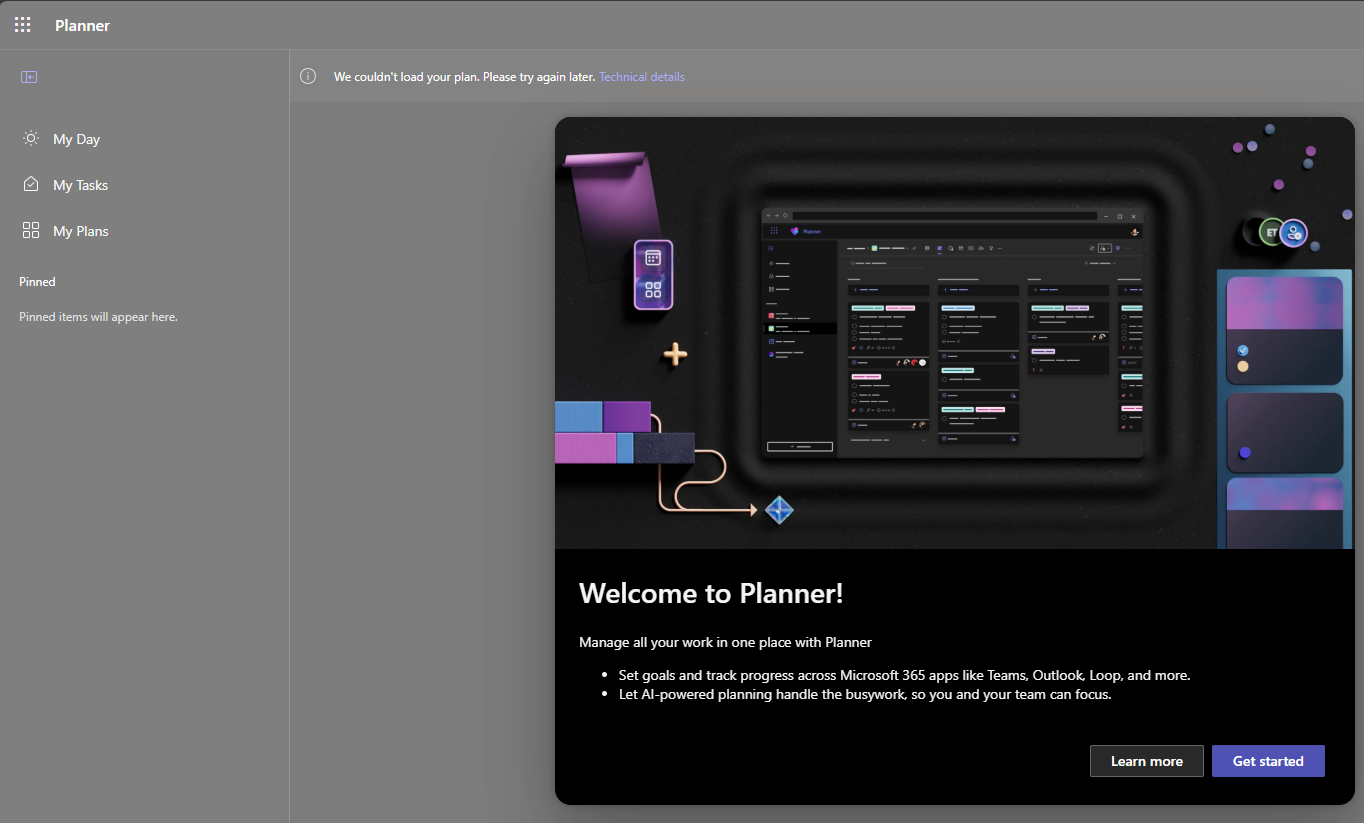Image resolution: width=1364 pixels, height=823 pixels.
Task: Go to My Tasks
Action: coord(80,185)
